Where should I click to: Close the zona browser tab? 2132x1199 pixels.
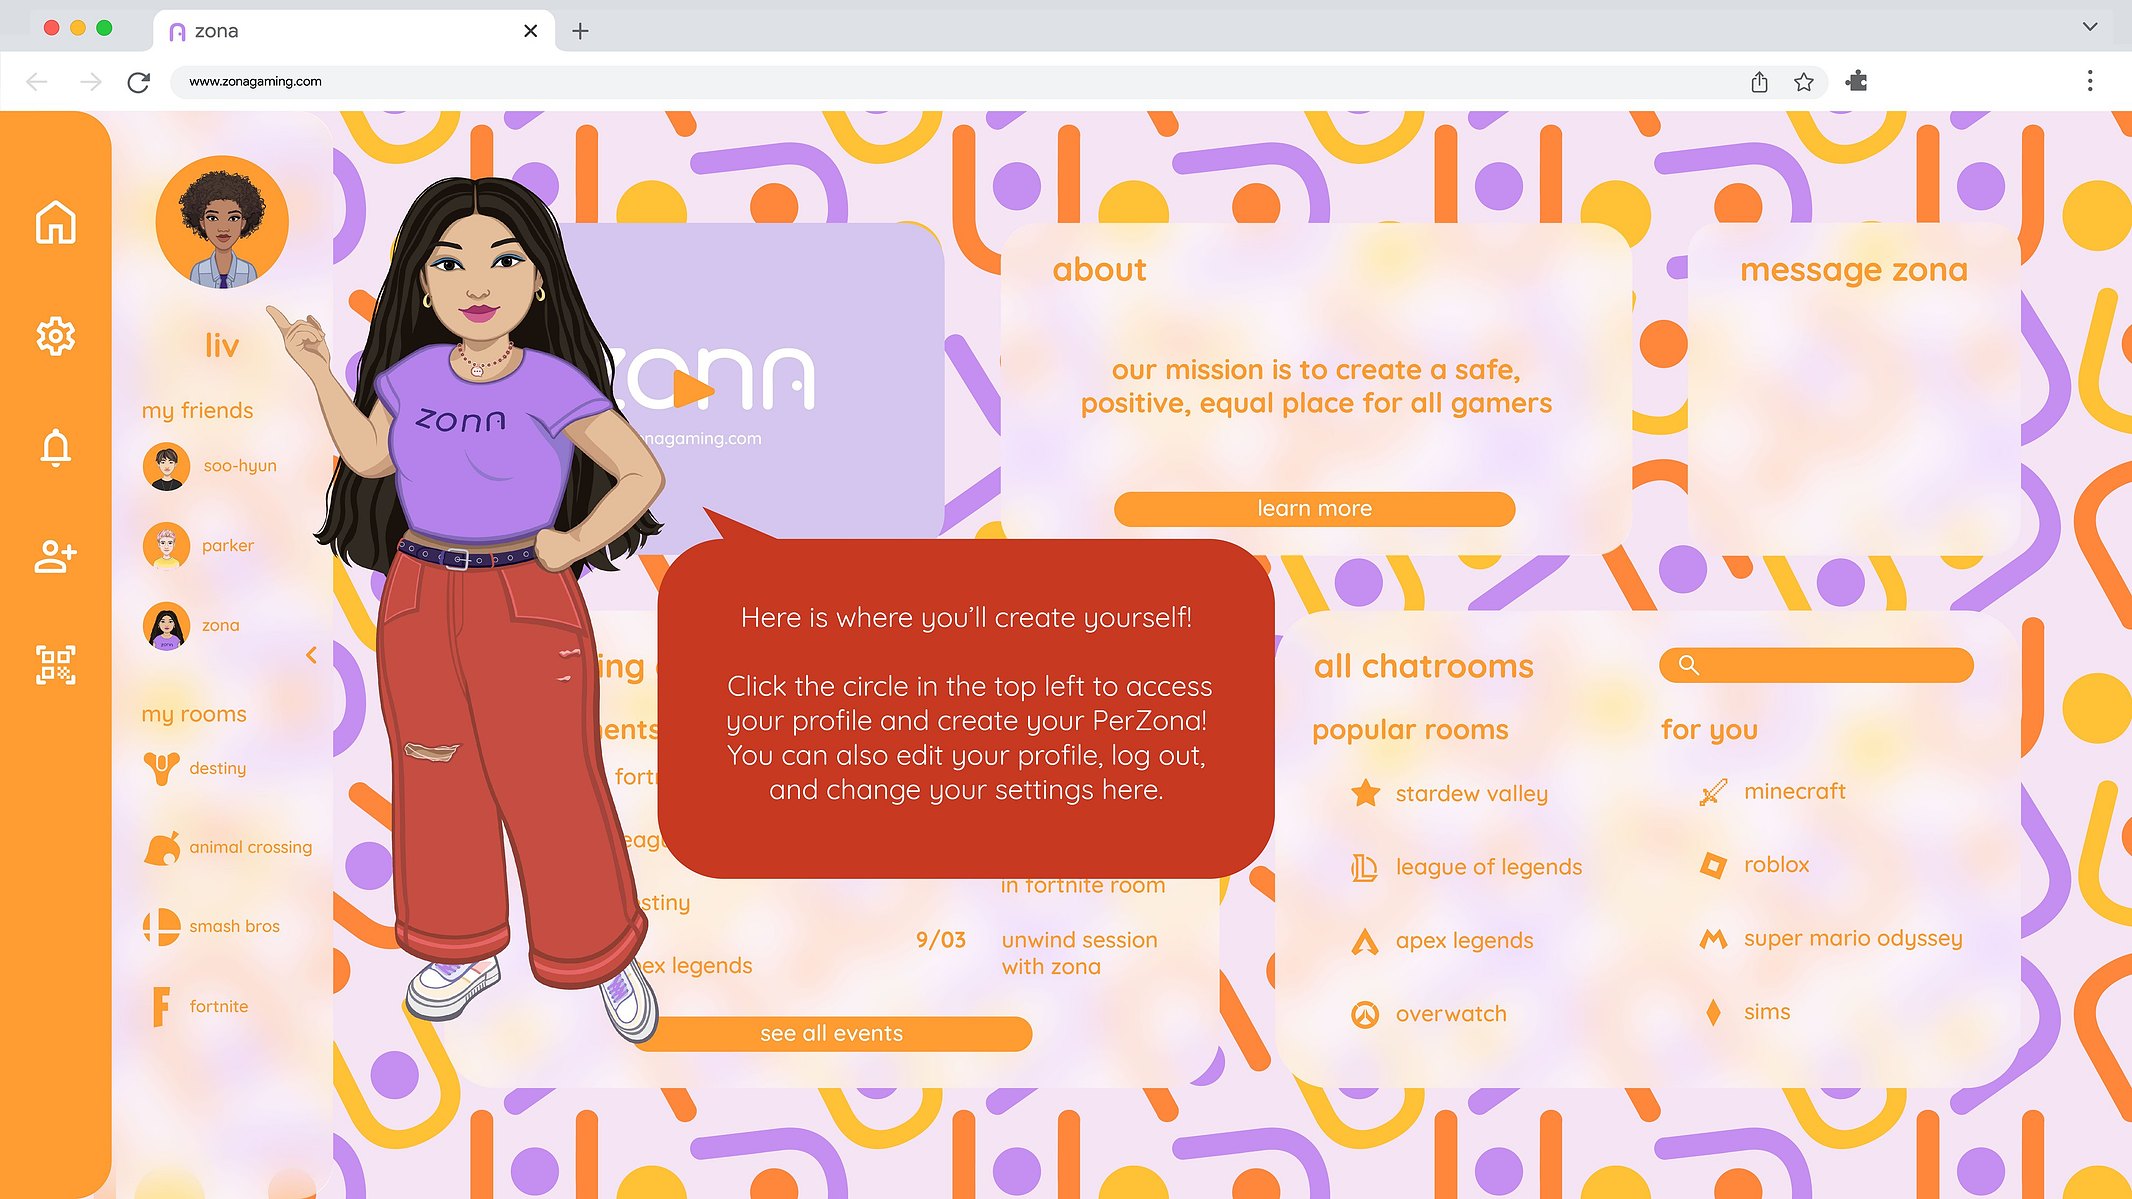coord(530,31)
